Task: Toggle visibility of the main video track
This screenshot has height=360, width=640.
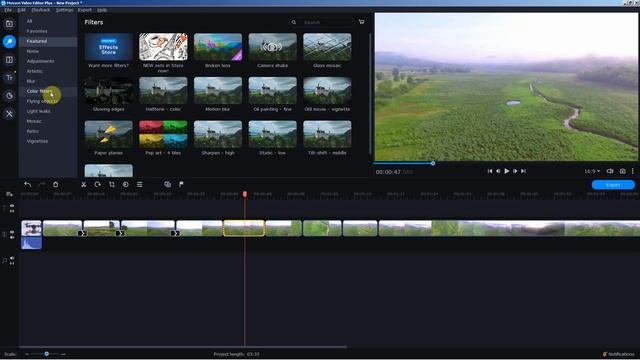Action: click(12, 232)
